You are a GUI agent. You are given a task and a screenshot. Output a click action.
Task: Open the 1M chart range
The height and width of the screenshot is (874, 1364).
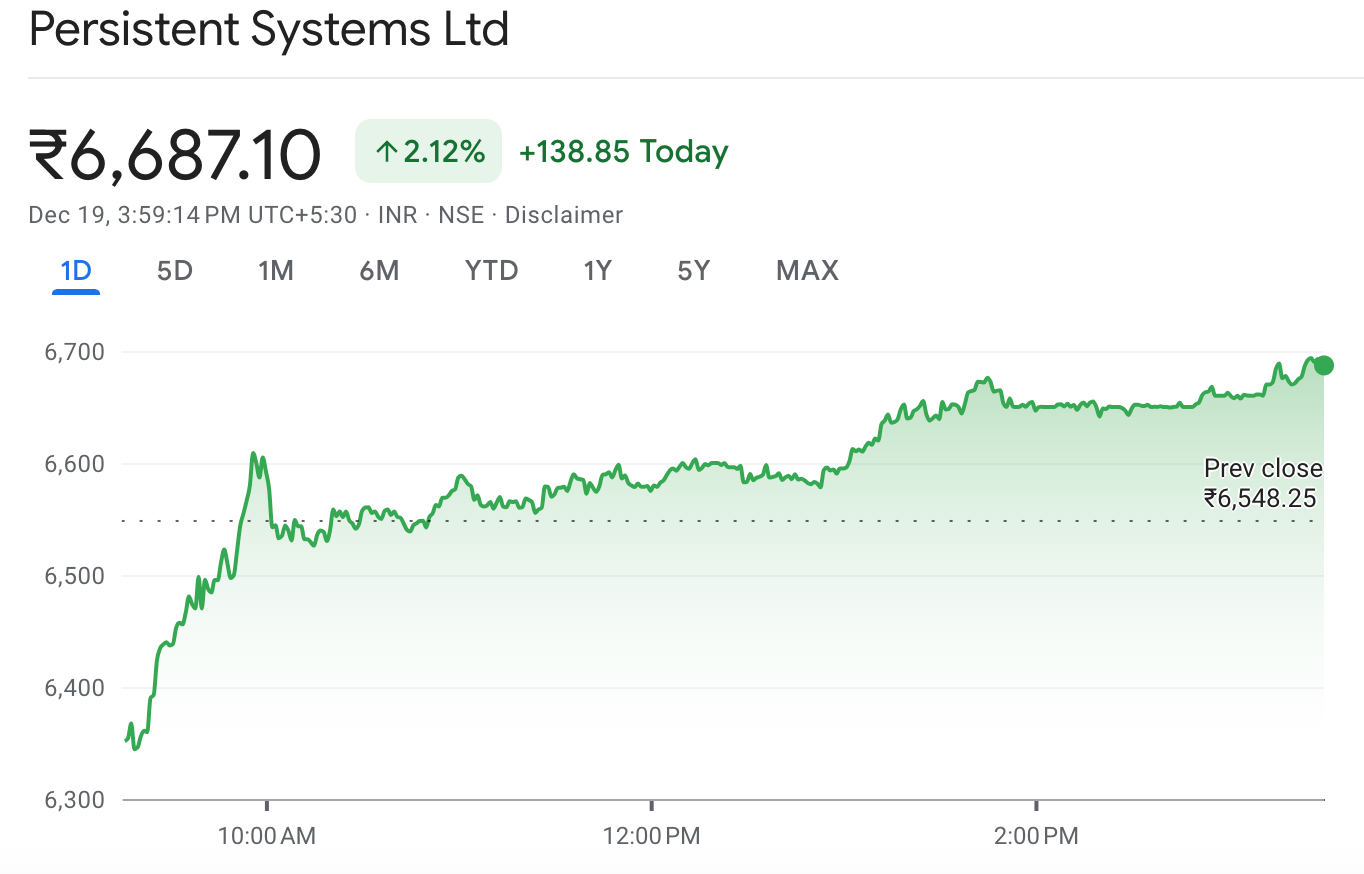point(275,271)
